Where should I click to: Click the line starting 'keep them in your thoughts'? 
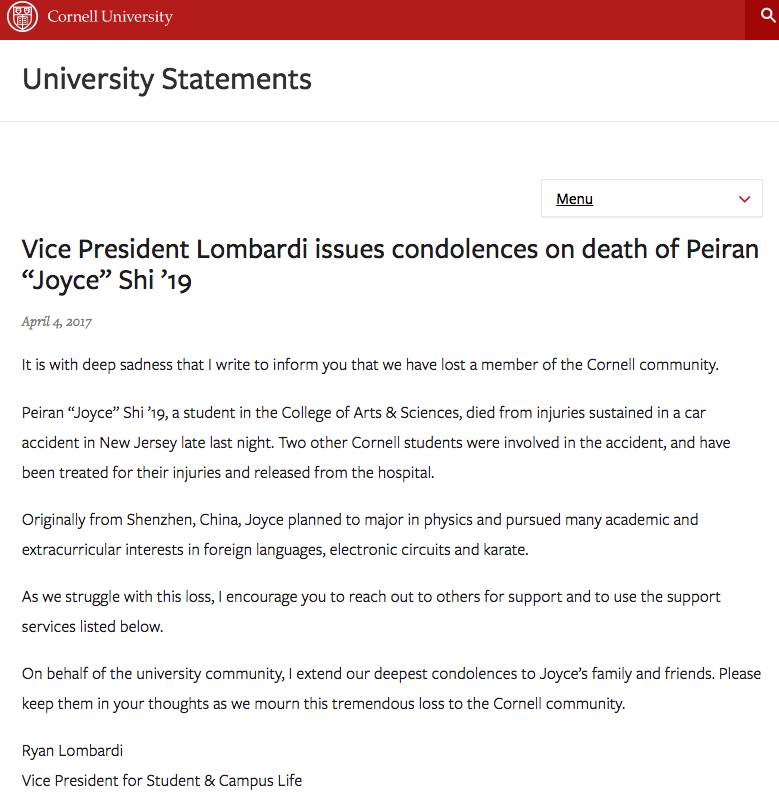[x=323, y=704]
